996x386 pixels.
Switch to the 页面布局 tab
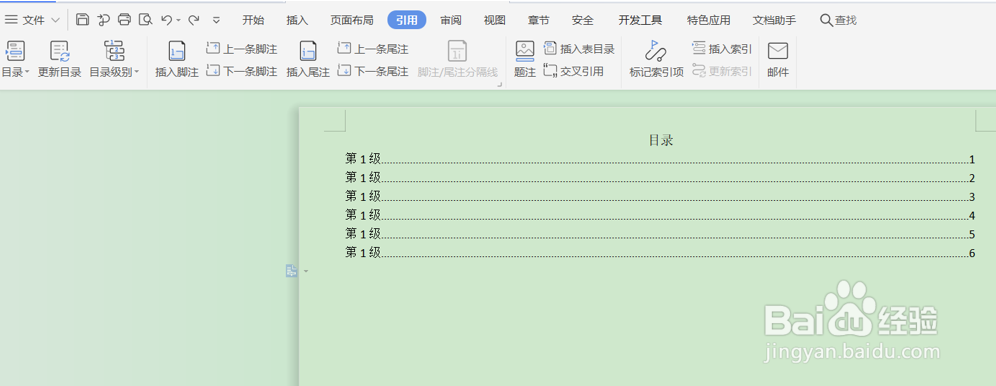click(x=351, y=20)
